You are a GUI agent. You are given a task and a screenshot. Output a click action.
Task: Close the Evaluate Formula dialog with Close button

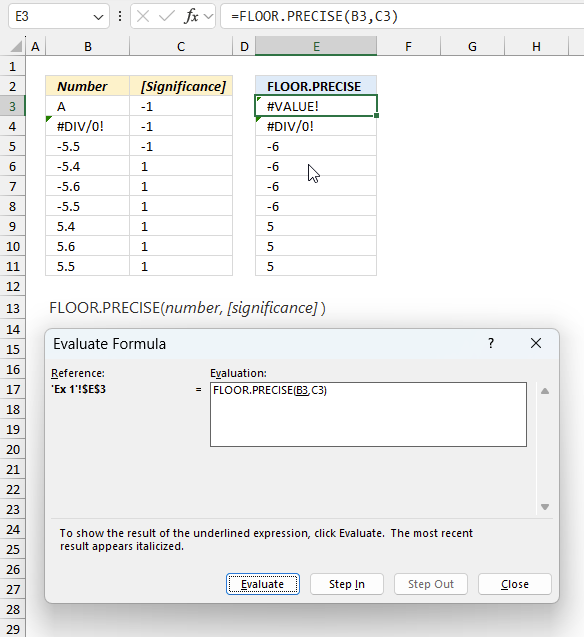coord(515,584)
